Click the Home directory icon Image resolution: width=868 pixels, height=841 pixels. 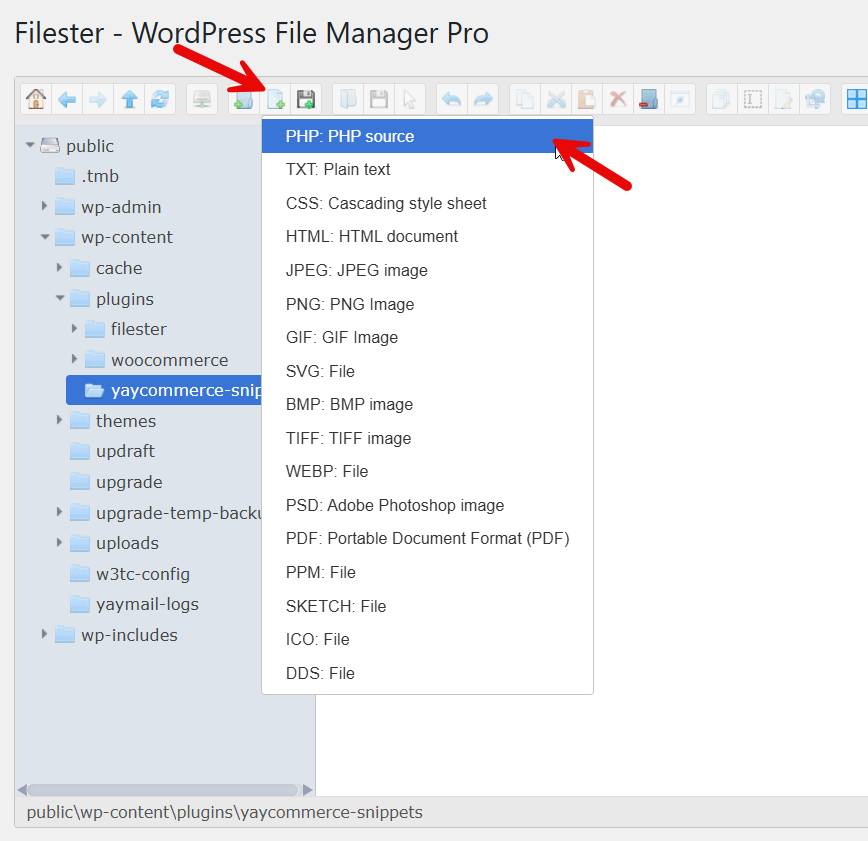[x=36, y=99]
